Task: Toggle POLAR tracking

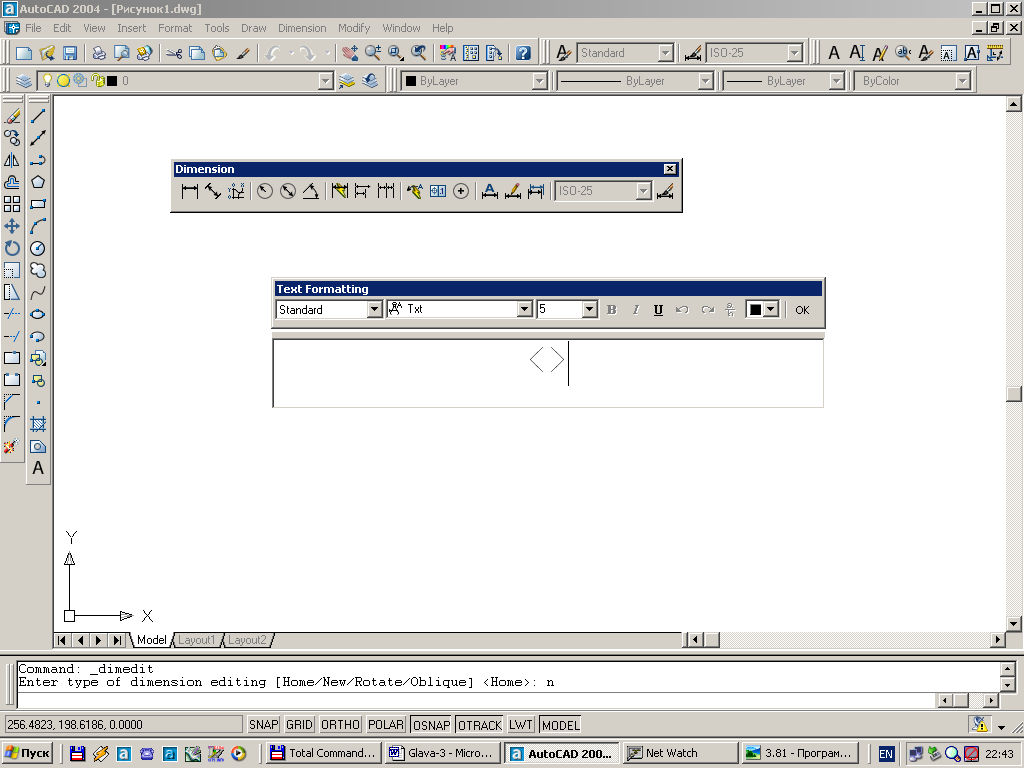Action: point(386,725)
